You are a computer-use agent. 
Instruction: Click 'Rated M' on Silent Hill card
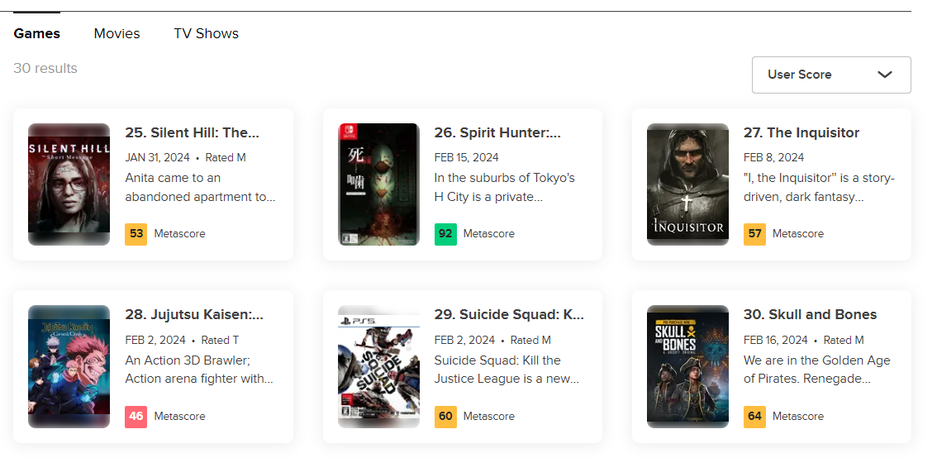pos(225,158)
